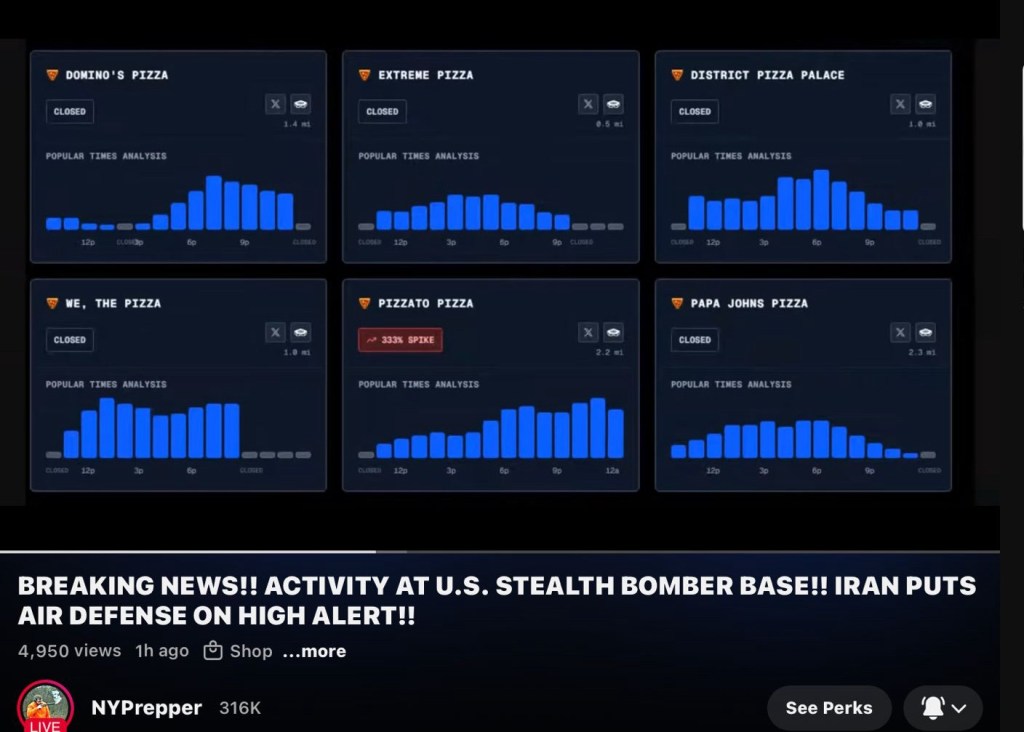The width and height of the screenshot is (1024, 732).
Task: Click the 333% SPIKE badge on Pizzato Pizza
Action: 400,340
